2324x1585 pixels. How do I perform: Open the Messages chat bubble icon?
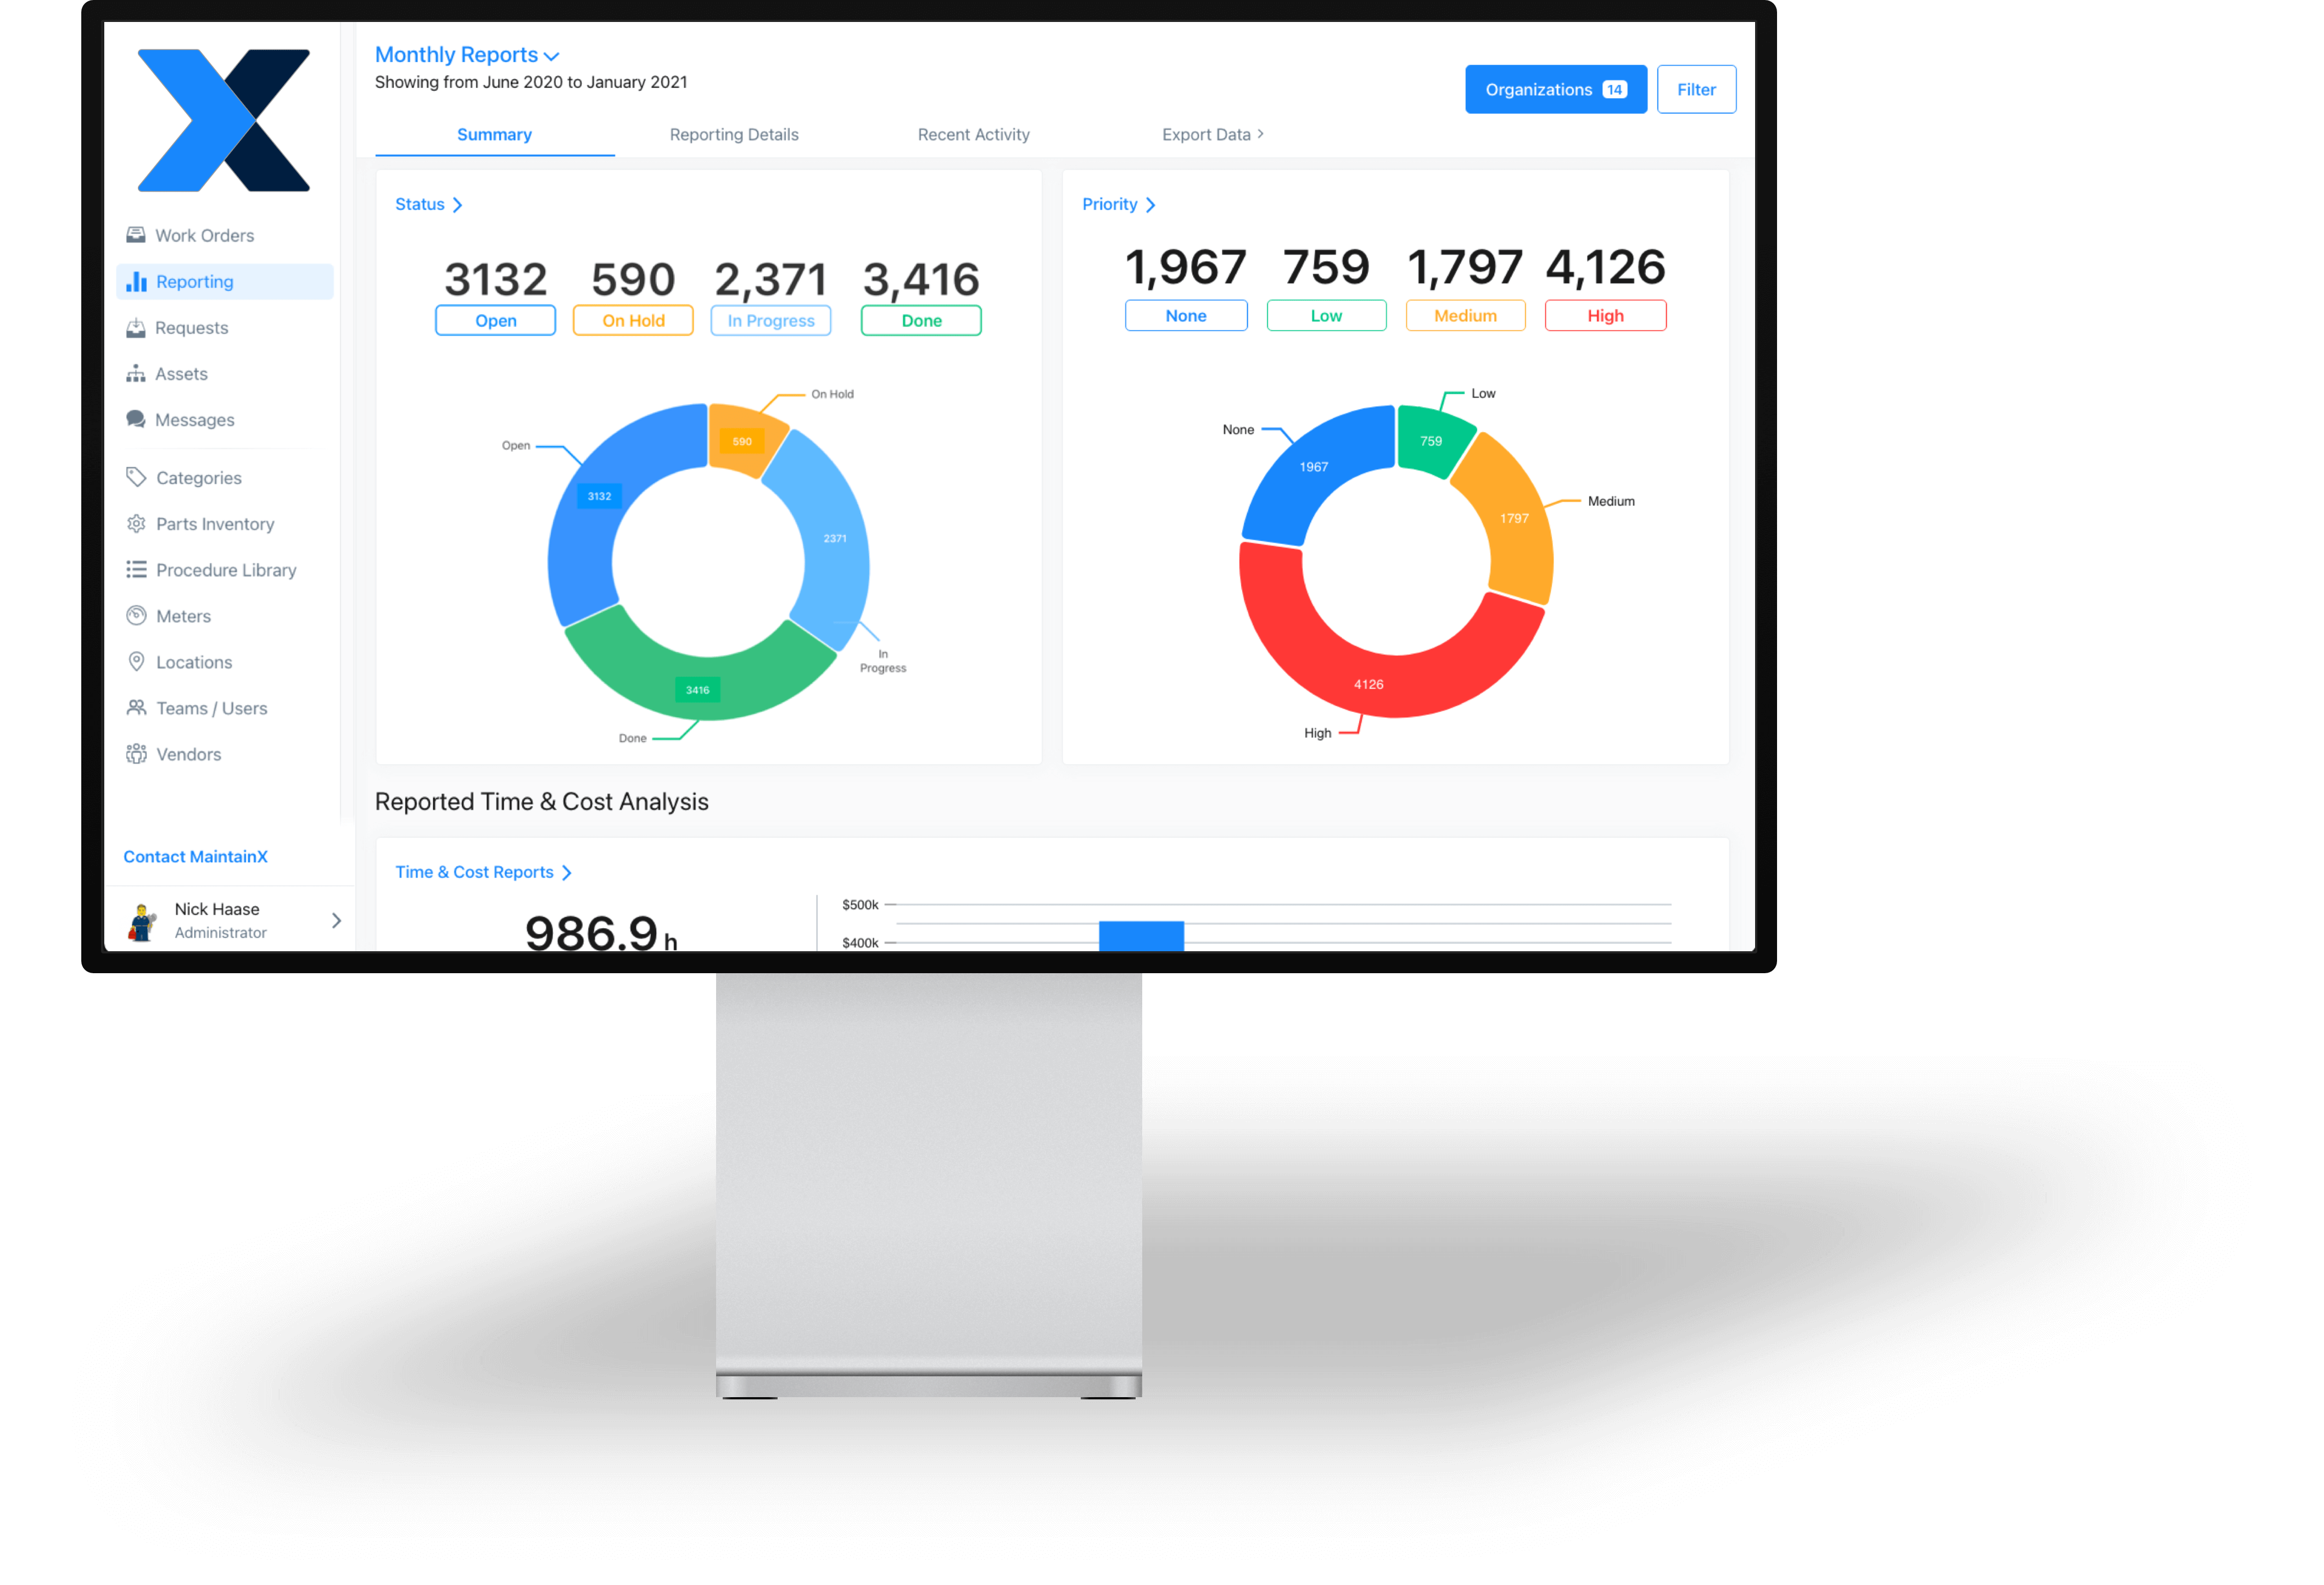point(136,419)
